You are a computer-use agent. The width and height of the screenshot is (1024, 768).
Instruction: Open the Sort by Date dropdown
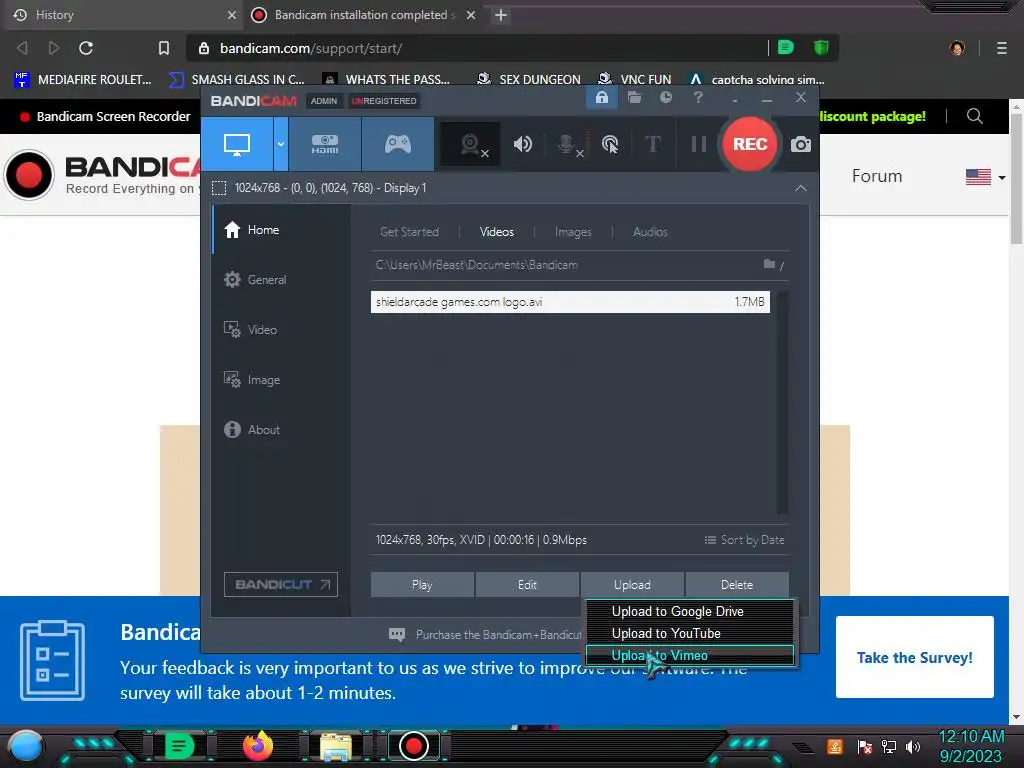point(744,540)
